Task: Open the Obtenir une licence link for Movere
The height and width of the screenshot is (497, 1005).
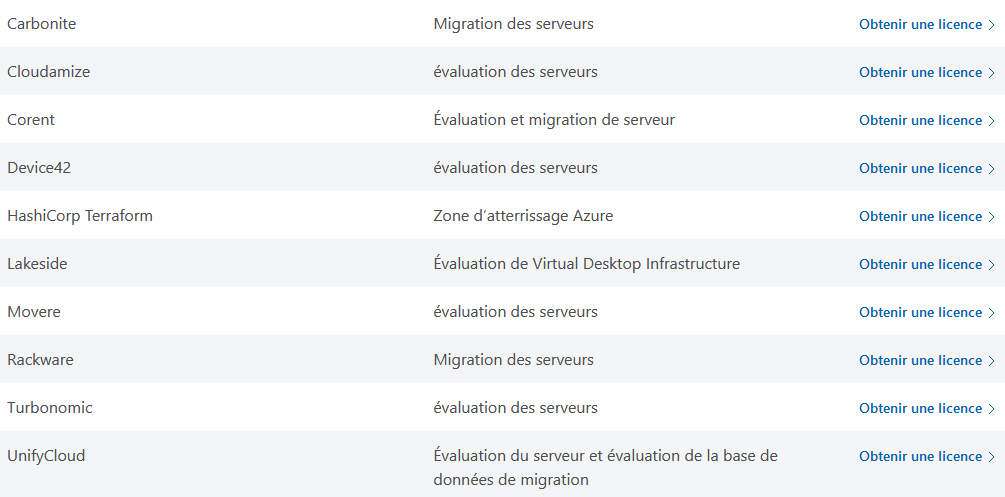Action: (x=927, y=312)
